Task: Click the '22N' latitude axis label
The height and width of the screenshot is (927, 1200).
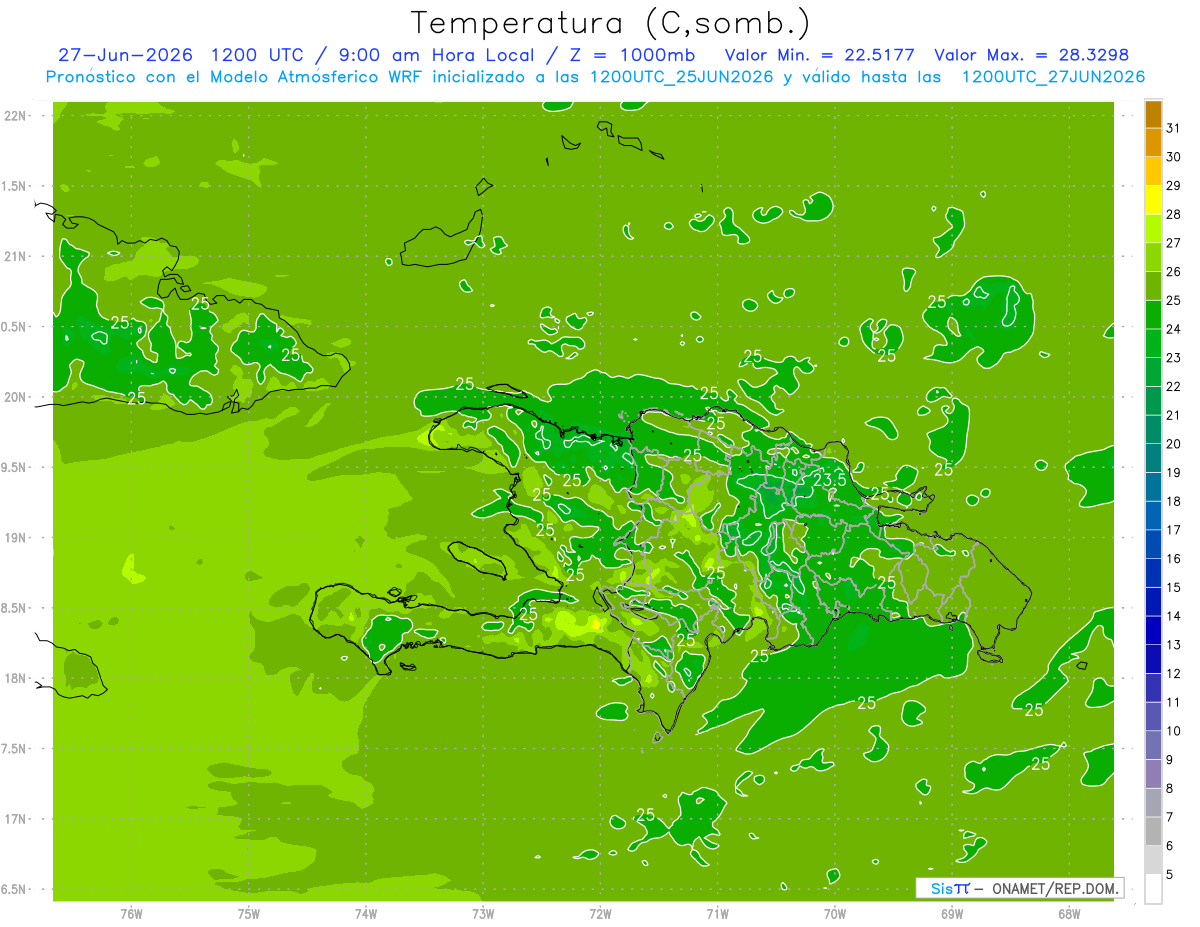Action: tap(15, 116)
